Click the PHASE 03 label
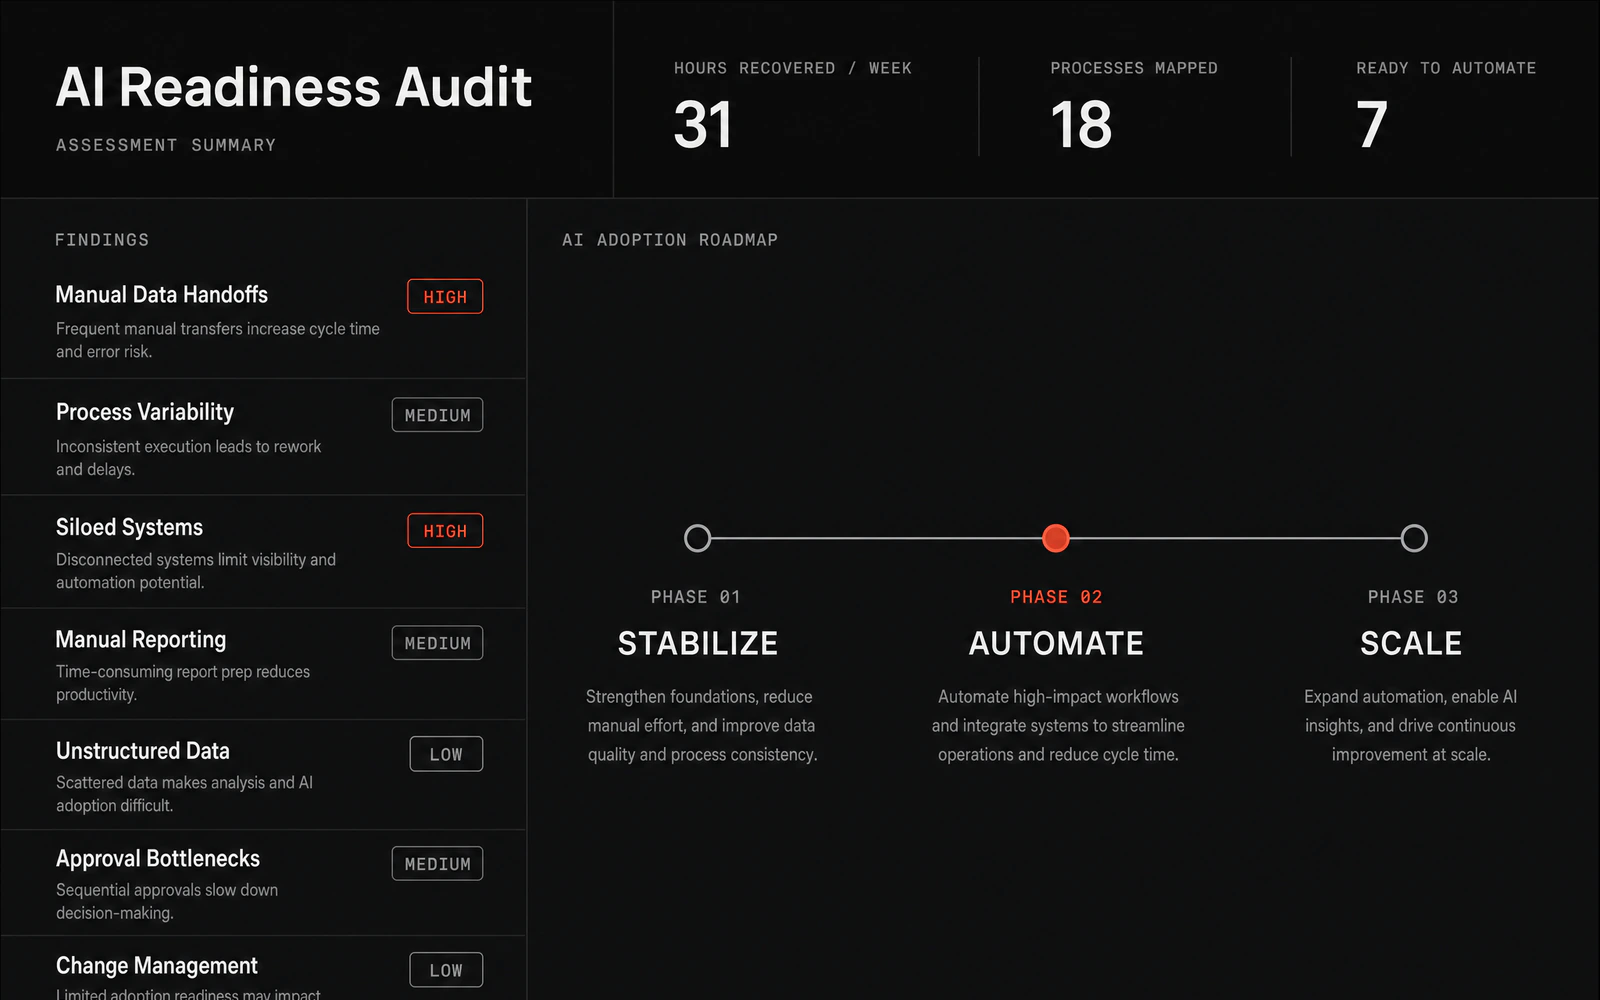Image resolution: width=1600 pixels, height=1000 pixels. pos(1413,597)
